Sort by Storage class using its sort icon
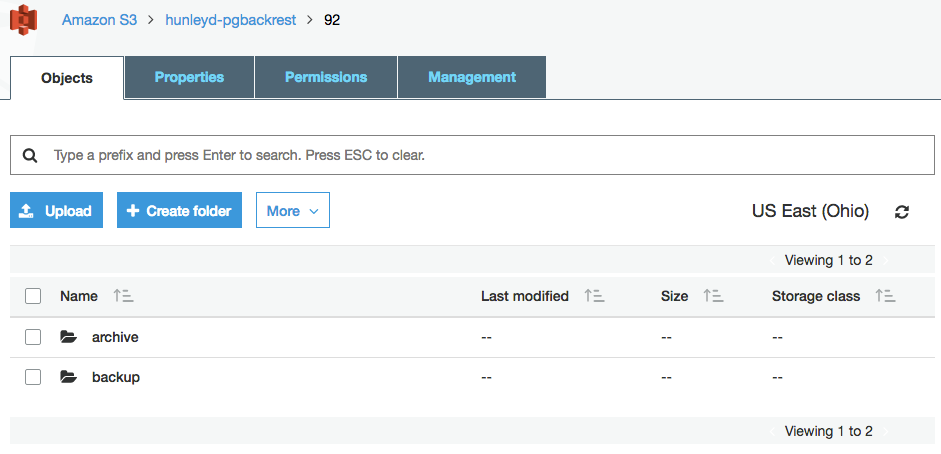941x454 pixels. (x=885, y=296)
